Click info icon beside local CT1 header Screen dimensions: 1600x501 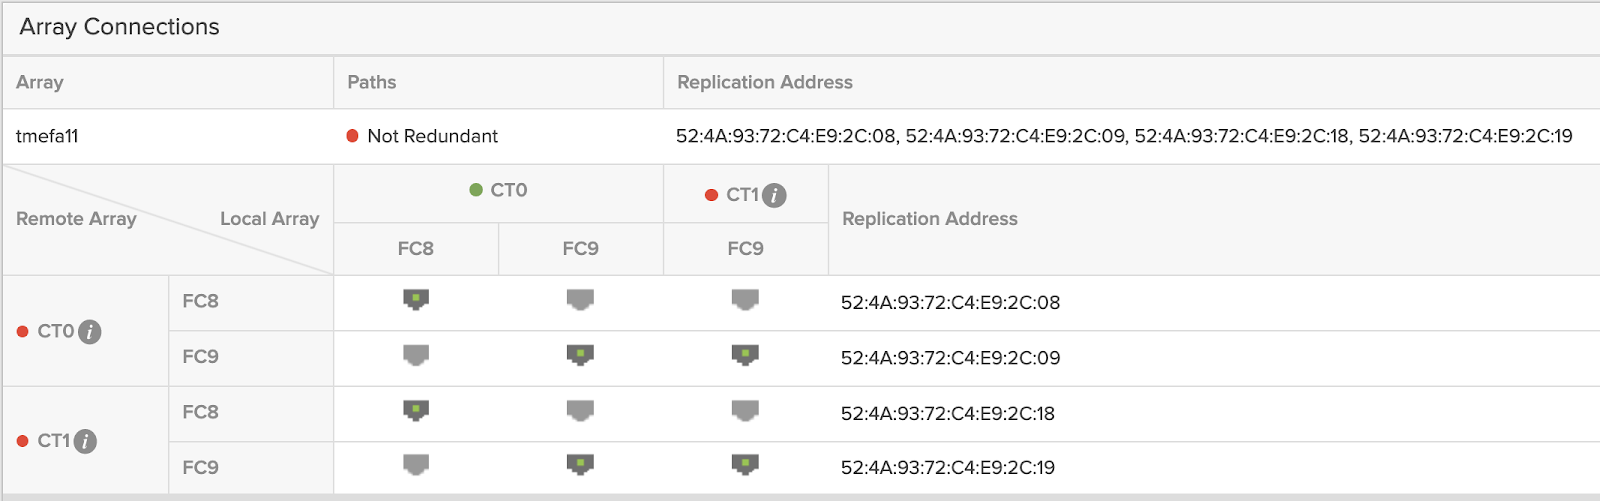(x=774, y=195)
